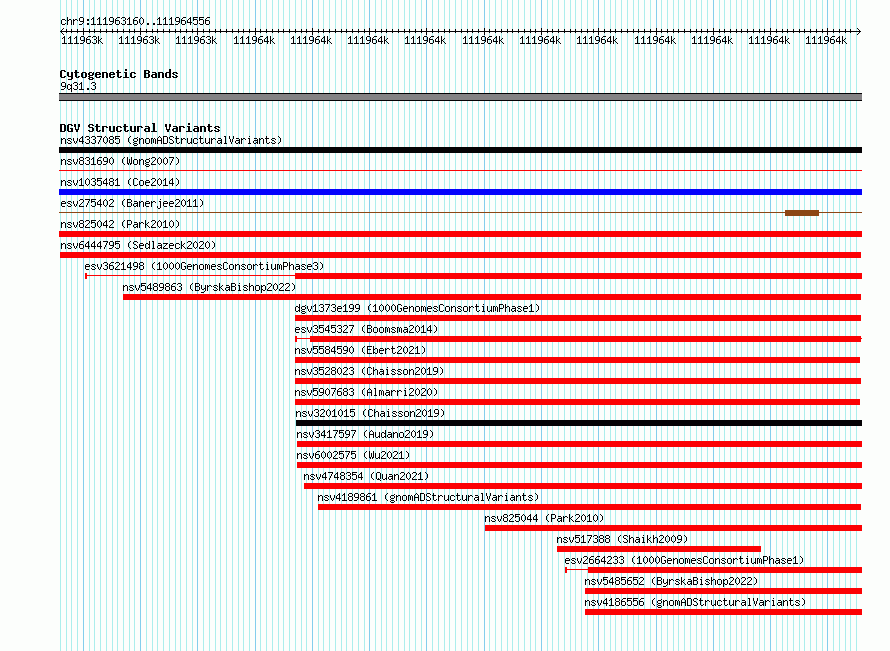890x651 pixels.
Task: Open nsv4189861 gnomADStructuralVariants label
Action: 428,497
